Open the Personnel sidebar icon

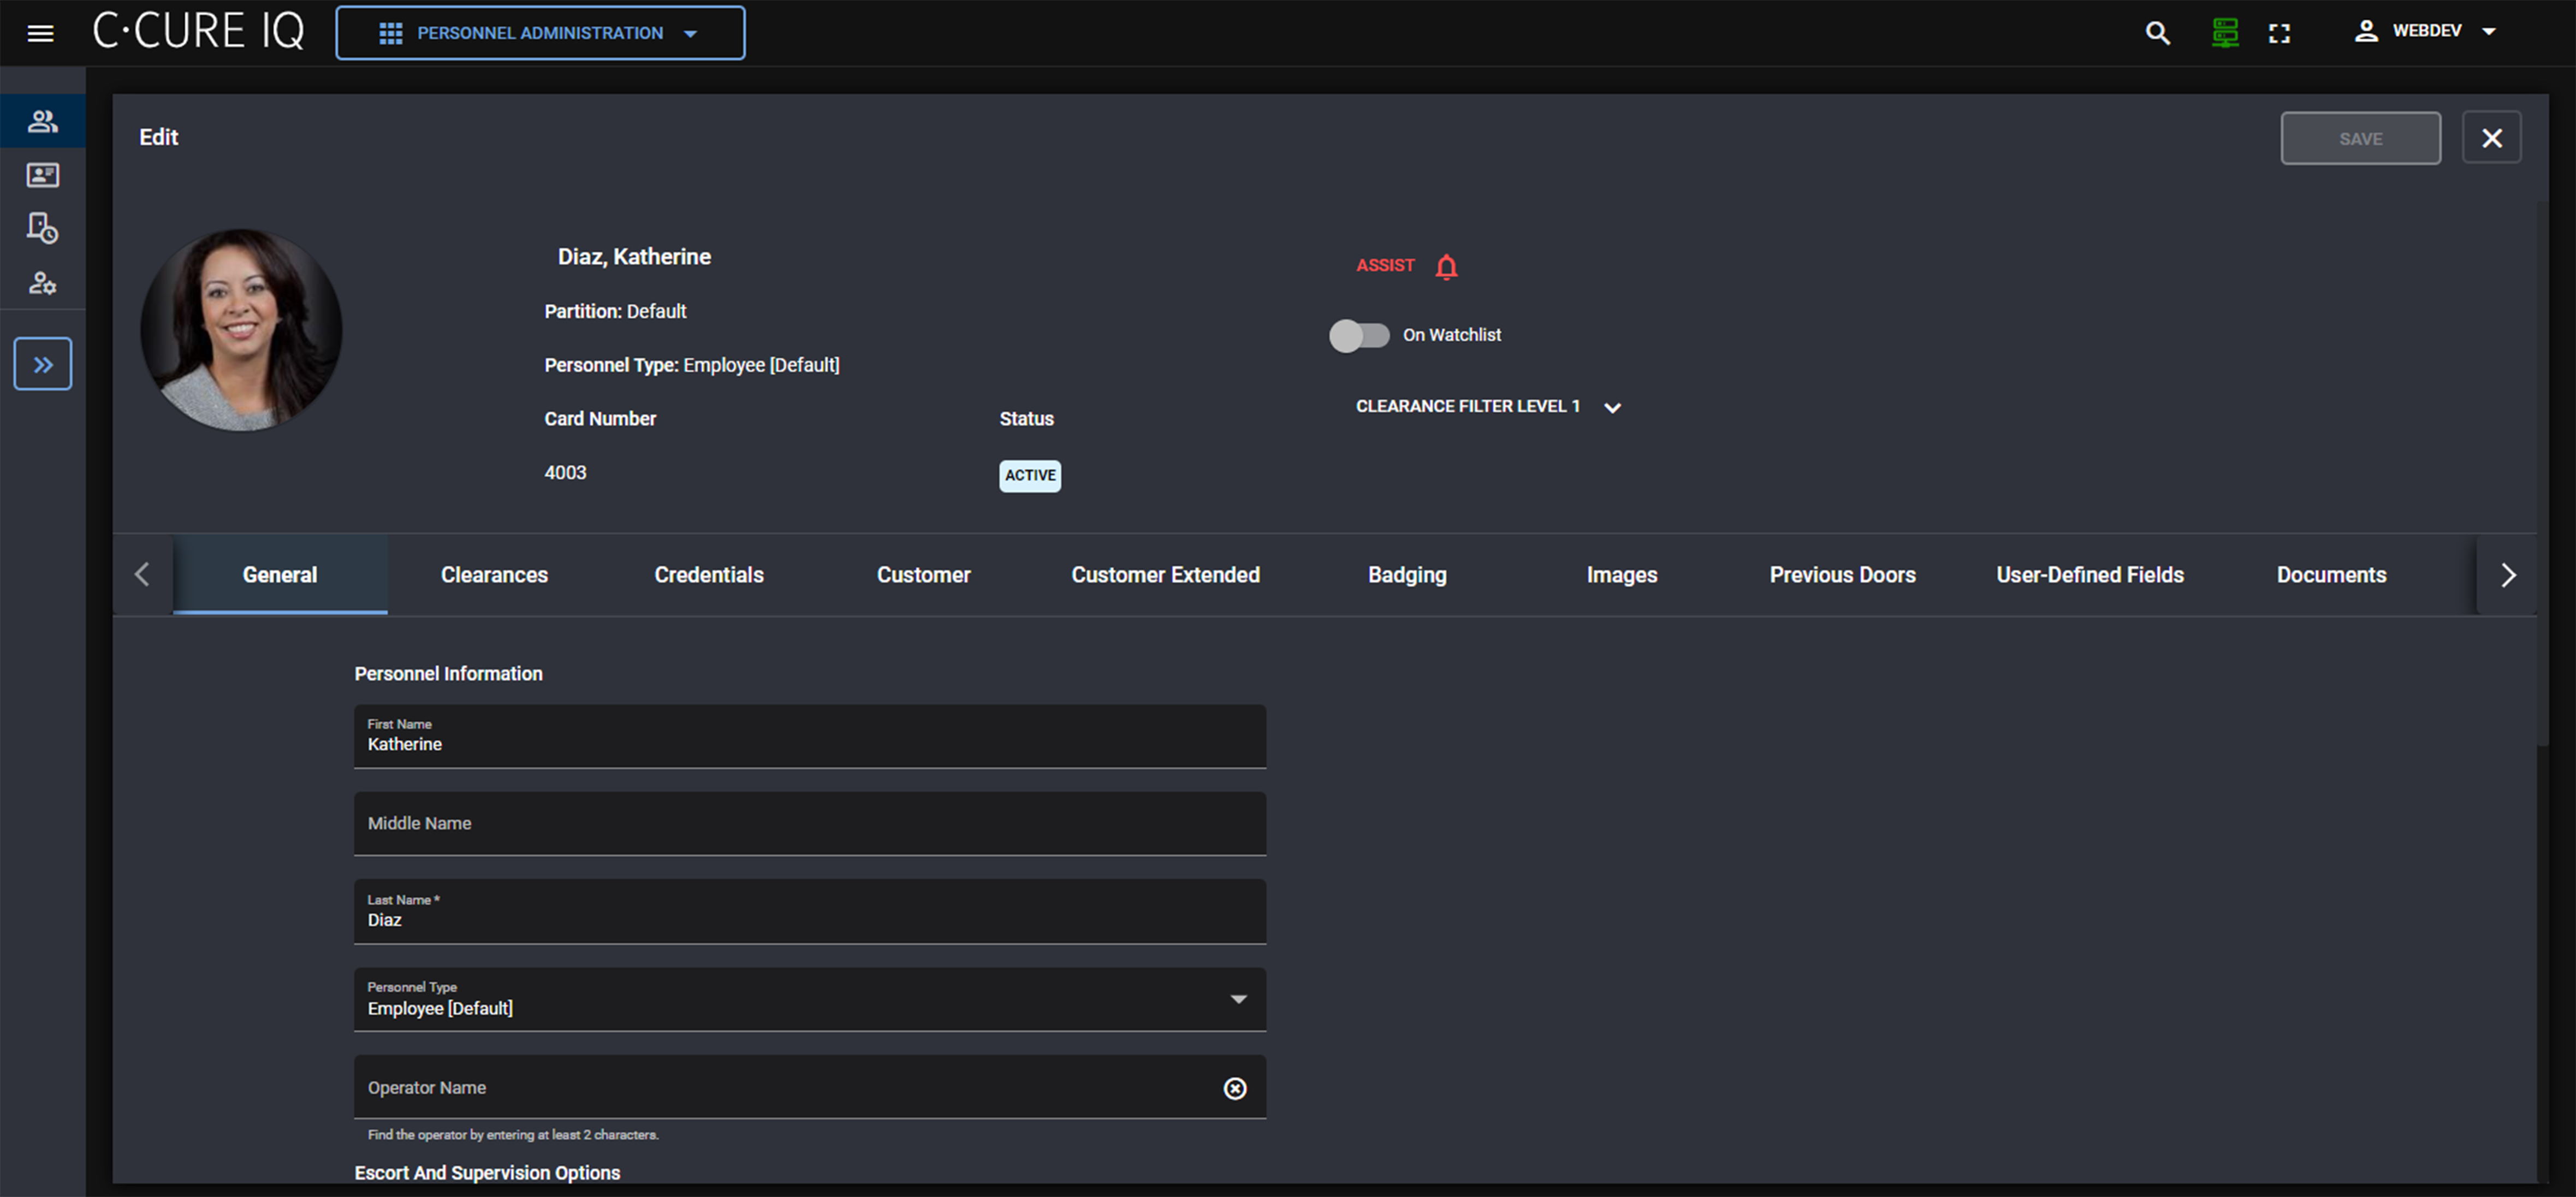pos(42,121)
